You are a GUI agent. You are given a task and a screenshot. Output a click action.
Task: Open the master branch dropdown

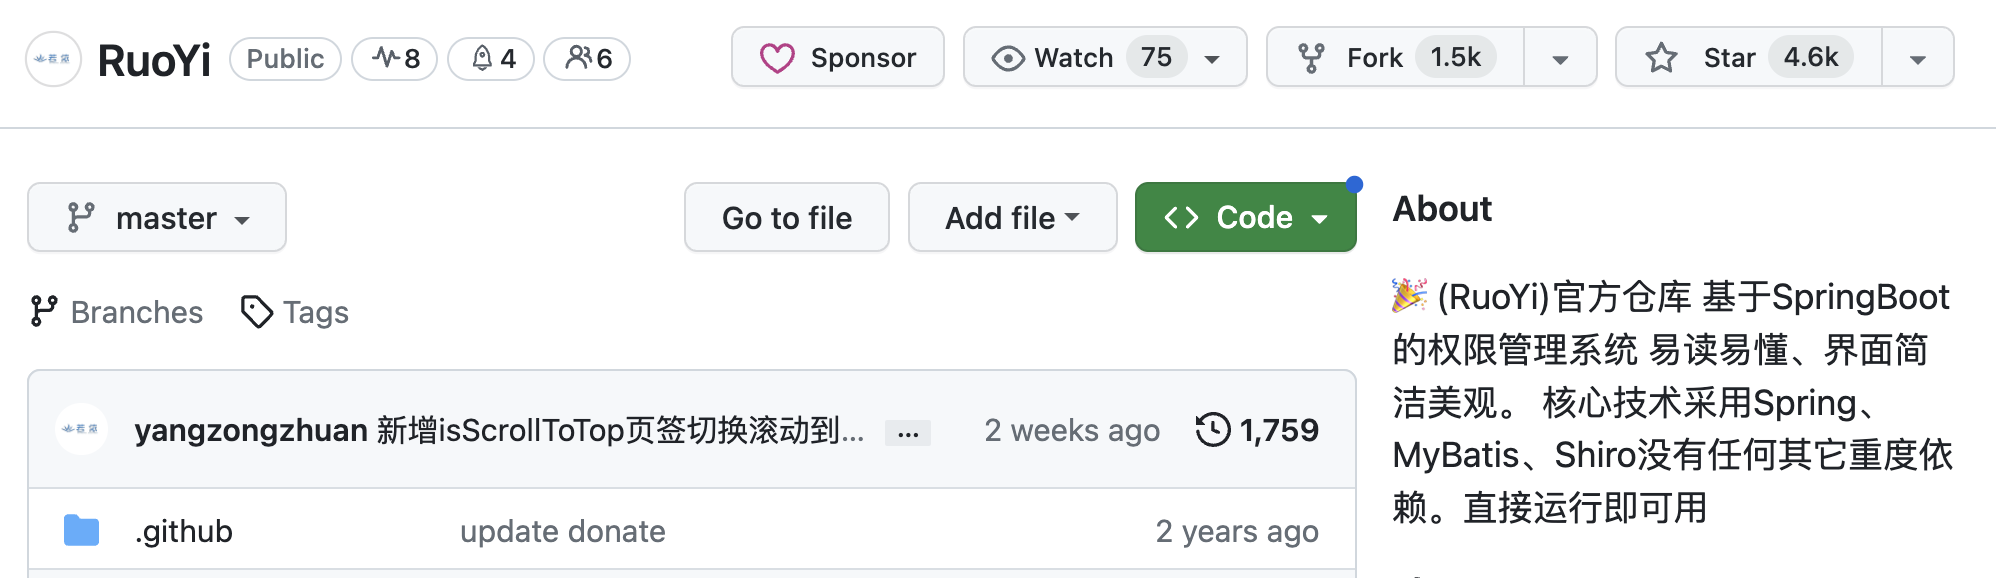pos(157,218)
